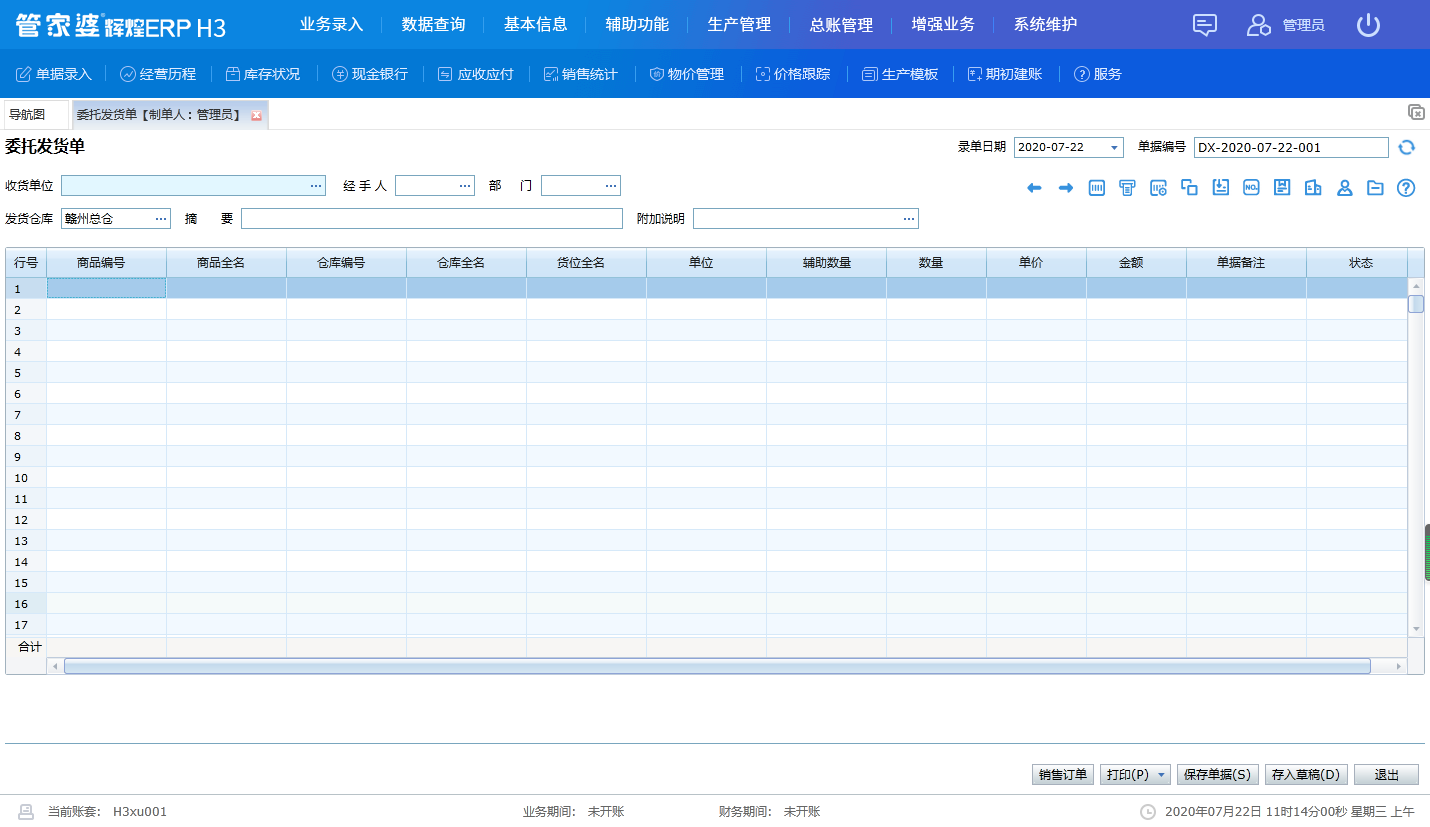This screenshot has width=1430, height=827.
Task: Open 单据录入 toolbar shortcut
Action: click(54, 74)
